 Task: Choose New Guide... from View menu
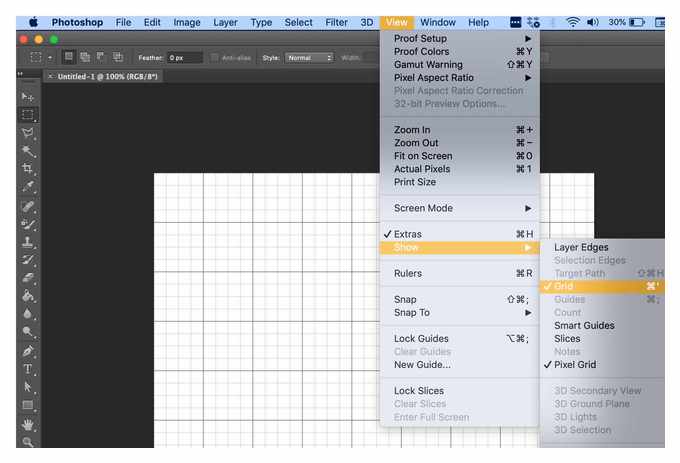point(460,365)
